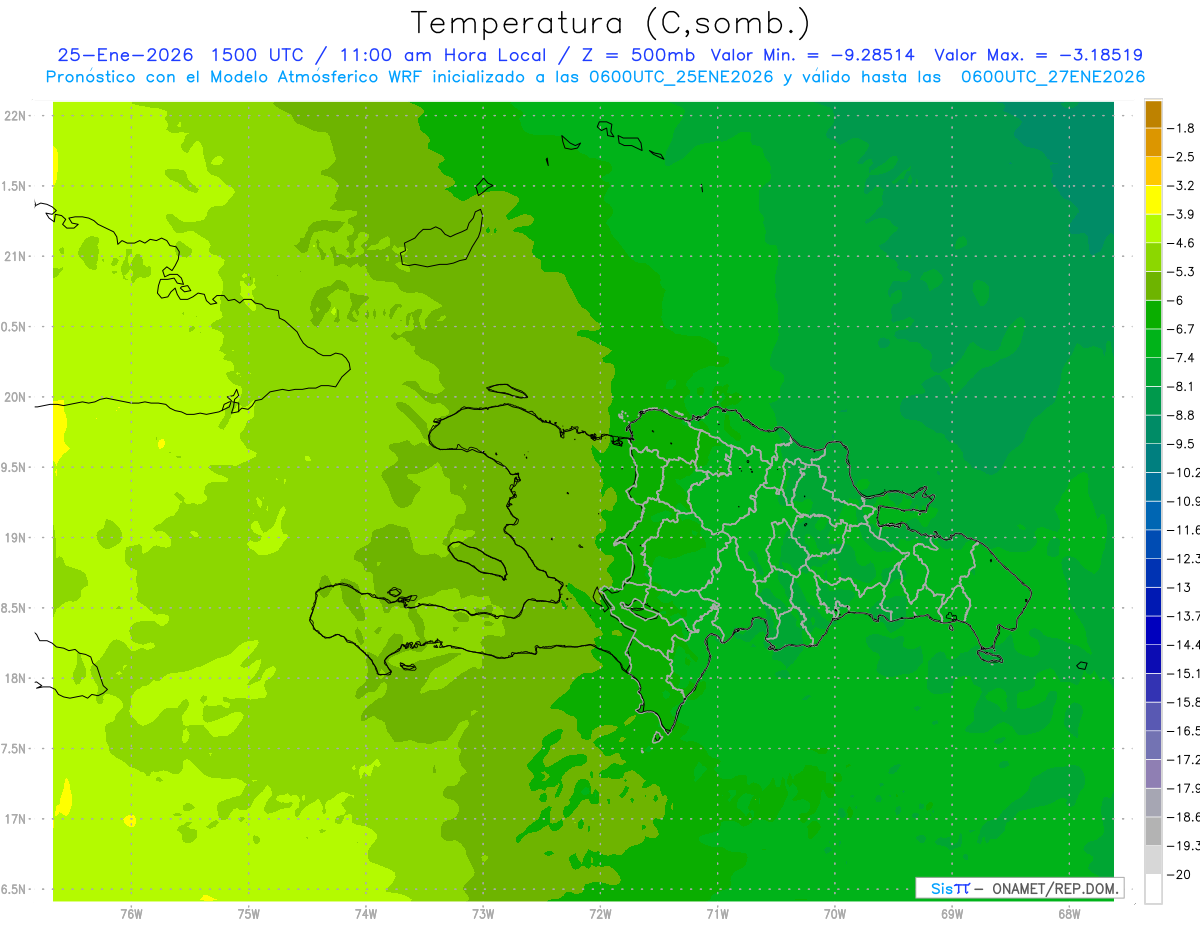Click the '22N' latitude axis label

pos(16,116)
